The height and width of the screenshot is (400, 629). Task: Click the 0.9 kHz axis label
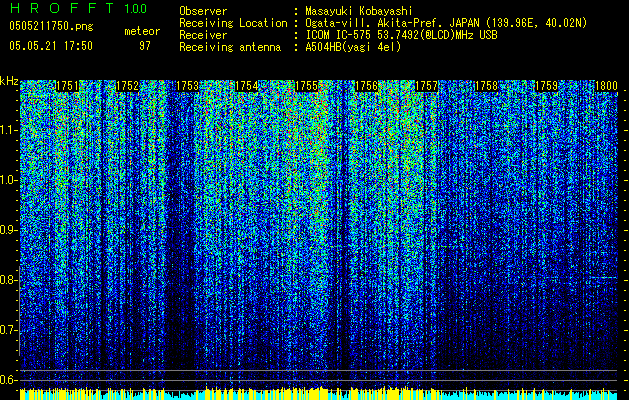9,230
